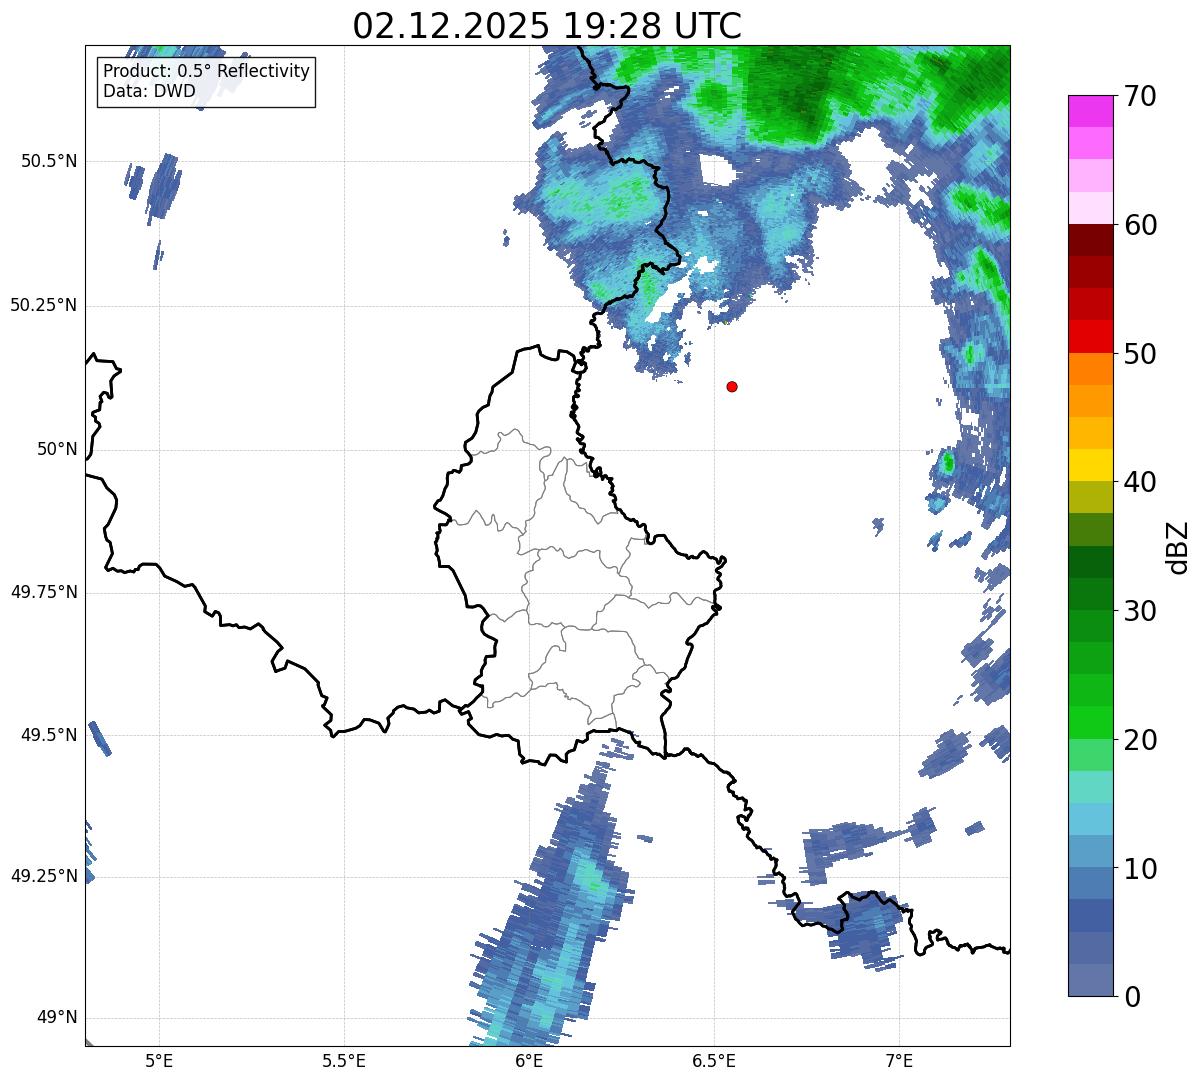Click the latitude label "50.5°N"
The height and width of the screenshot is (1081, 1202).
point(49,161)
